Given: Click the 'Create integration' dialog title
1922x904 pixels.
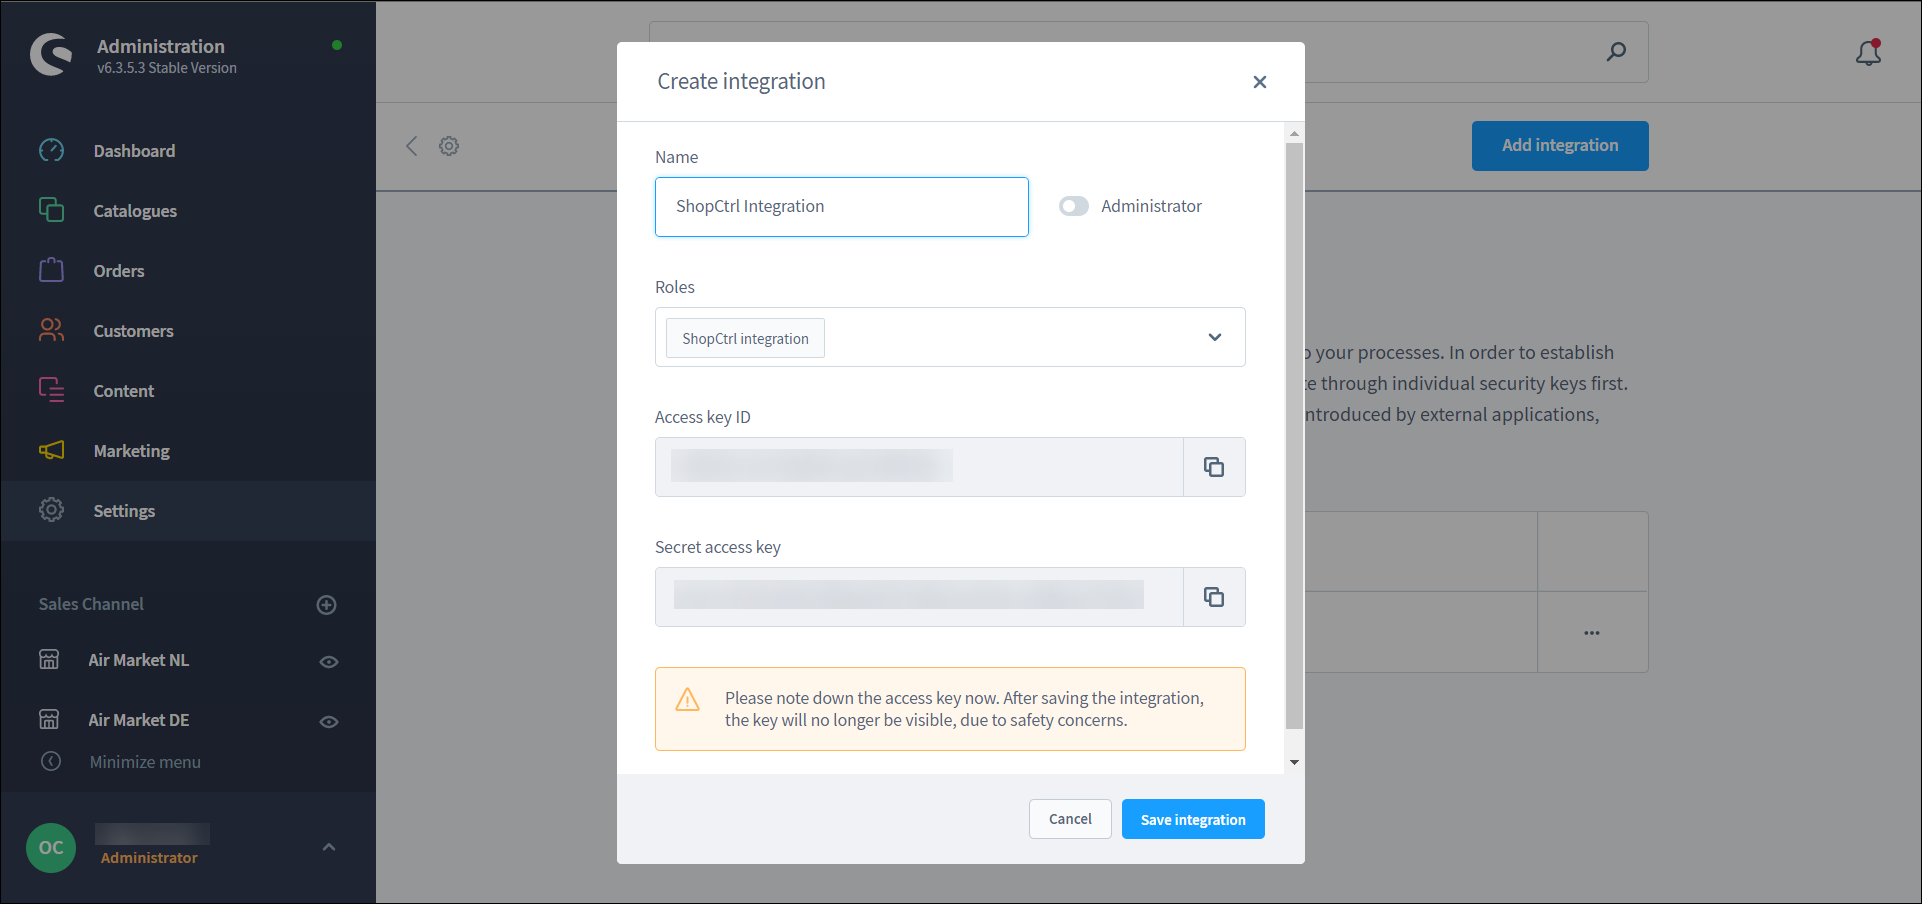Looking at the screenshot, I should (741, 82).
